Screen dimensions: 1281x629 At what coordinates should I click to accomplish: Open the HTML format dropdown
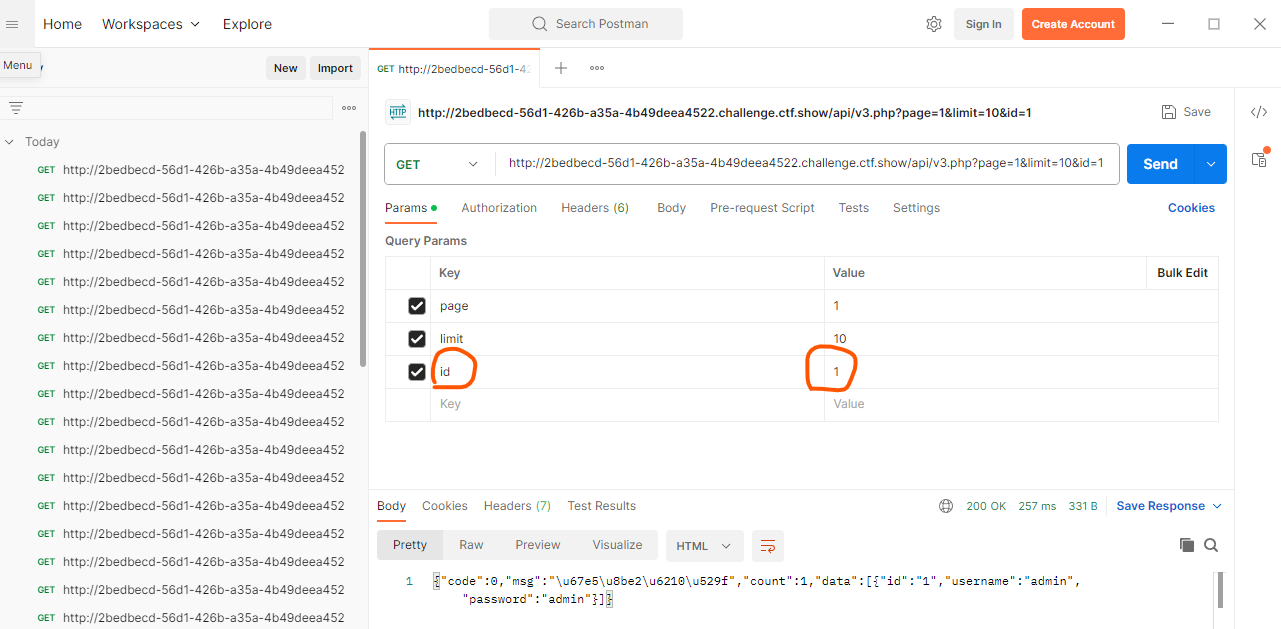(x=705, y=546)
